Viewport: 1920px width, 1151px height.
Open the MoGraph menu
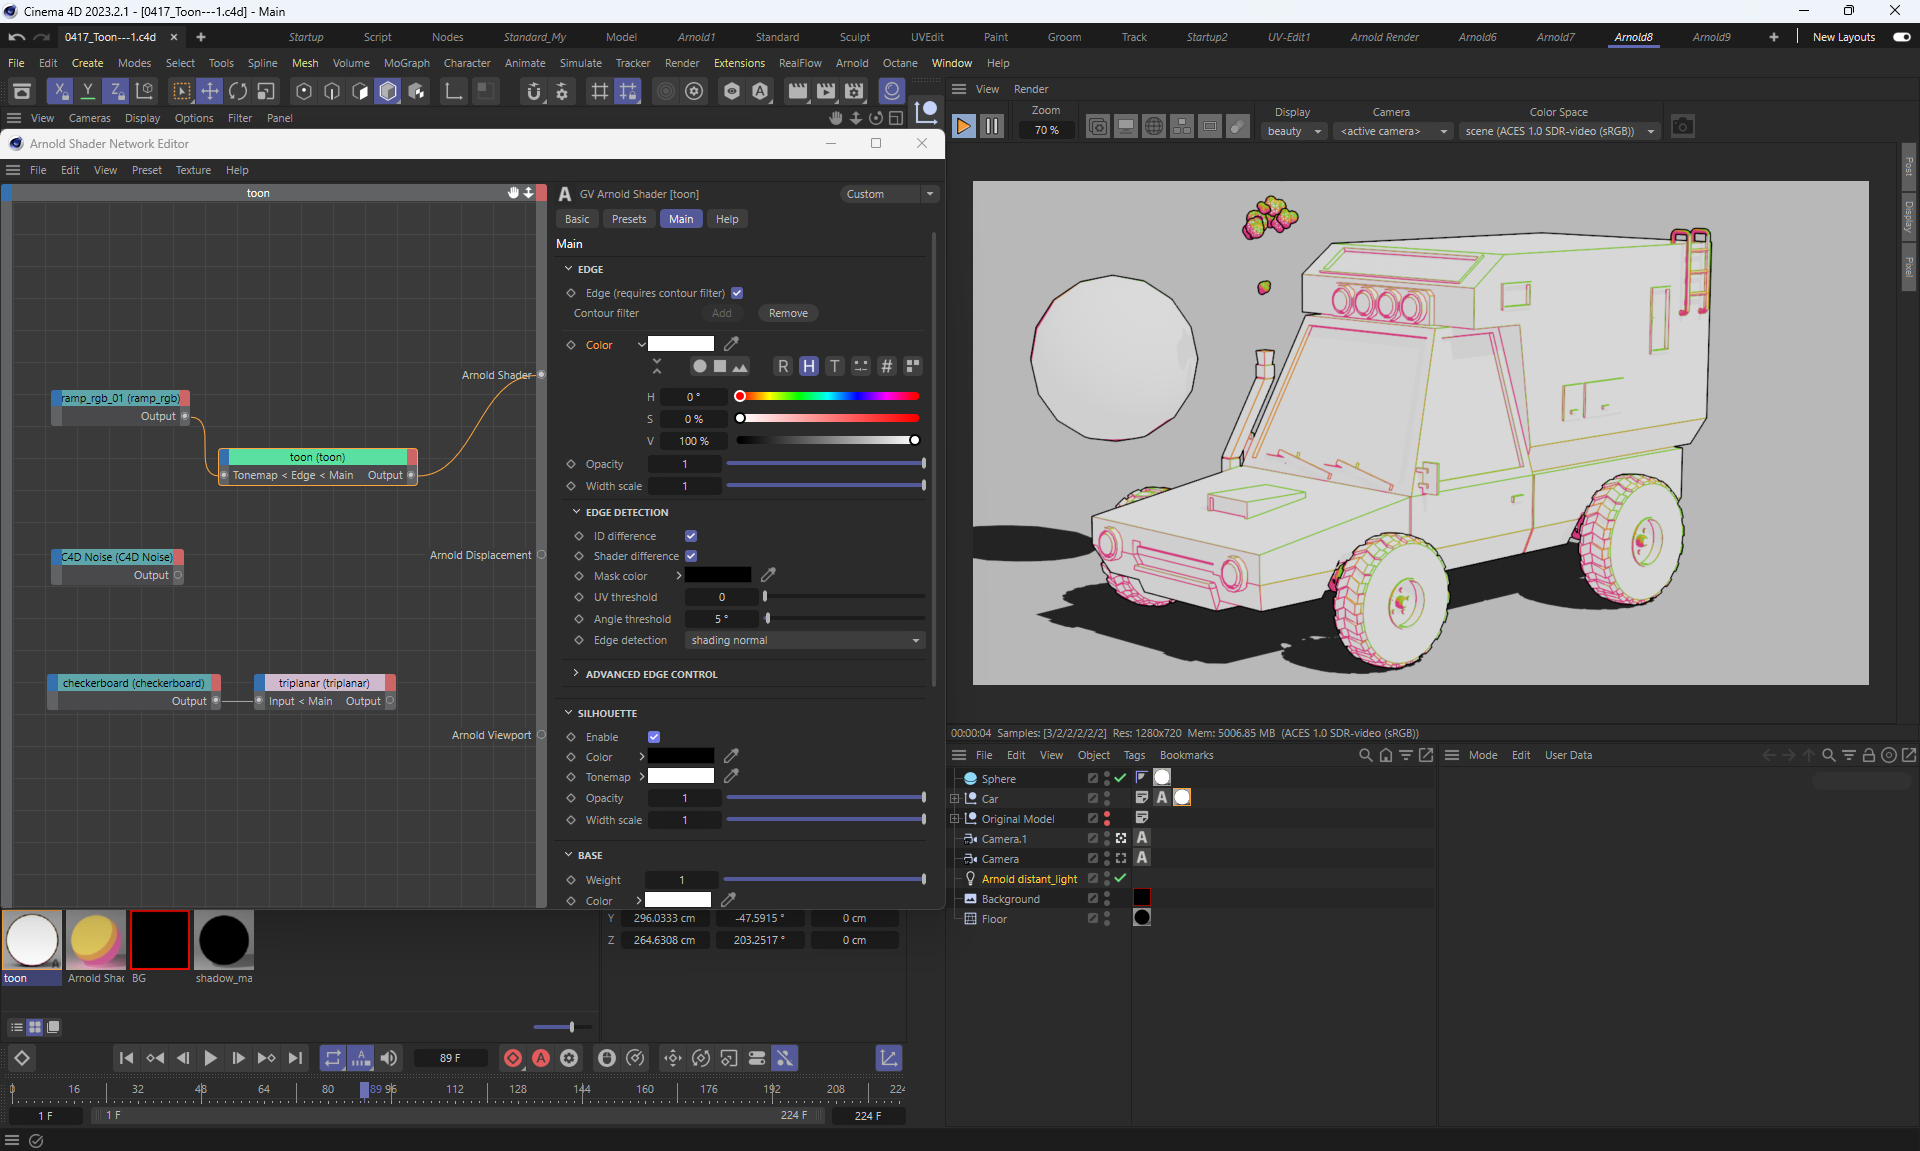tap(406, 63)
